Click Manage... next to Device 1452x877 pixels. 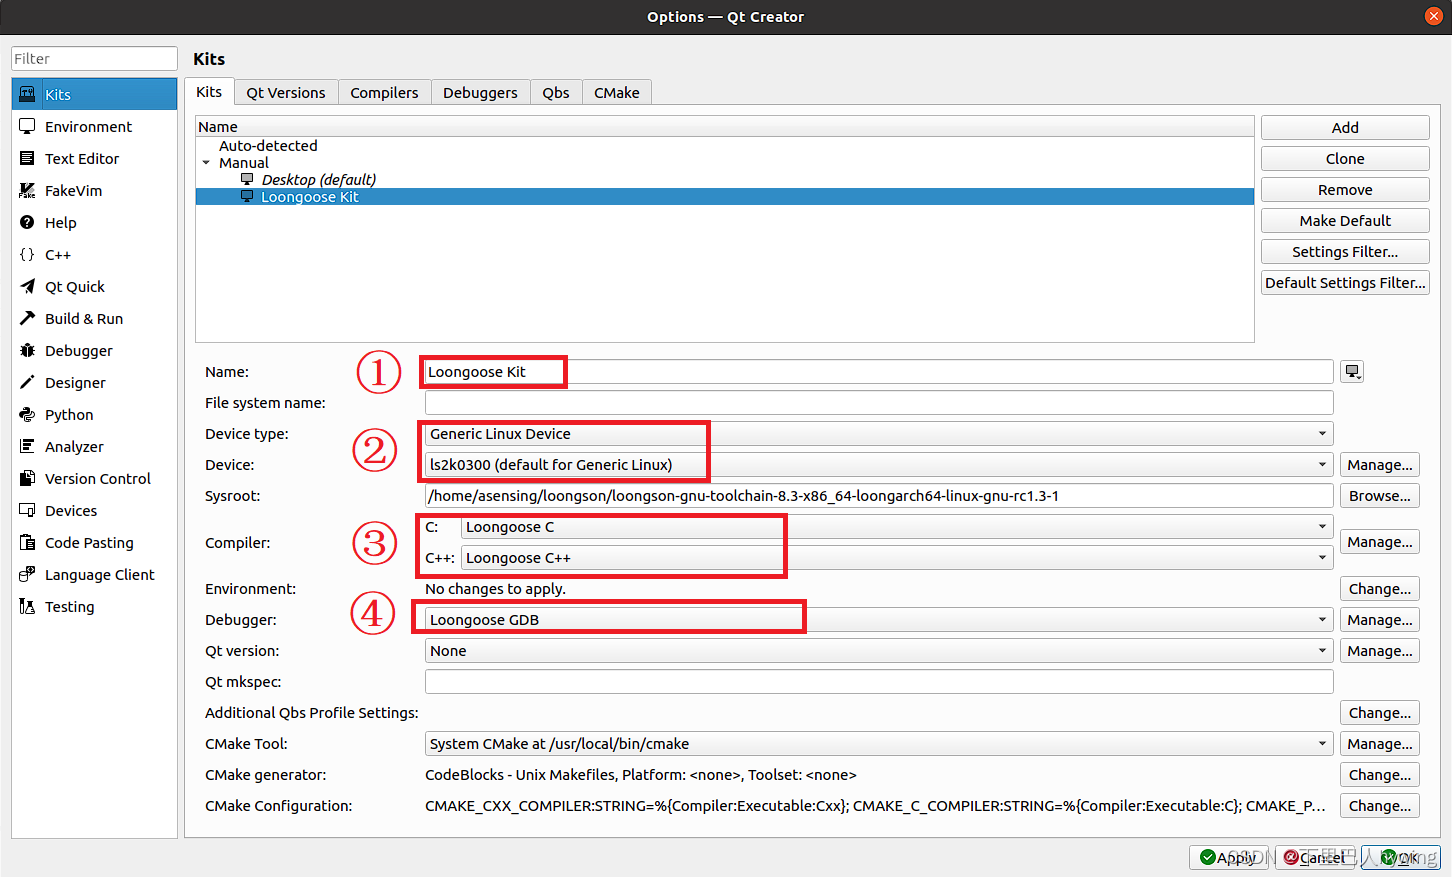click(1380, 464)
